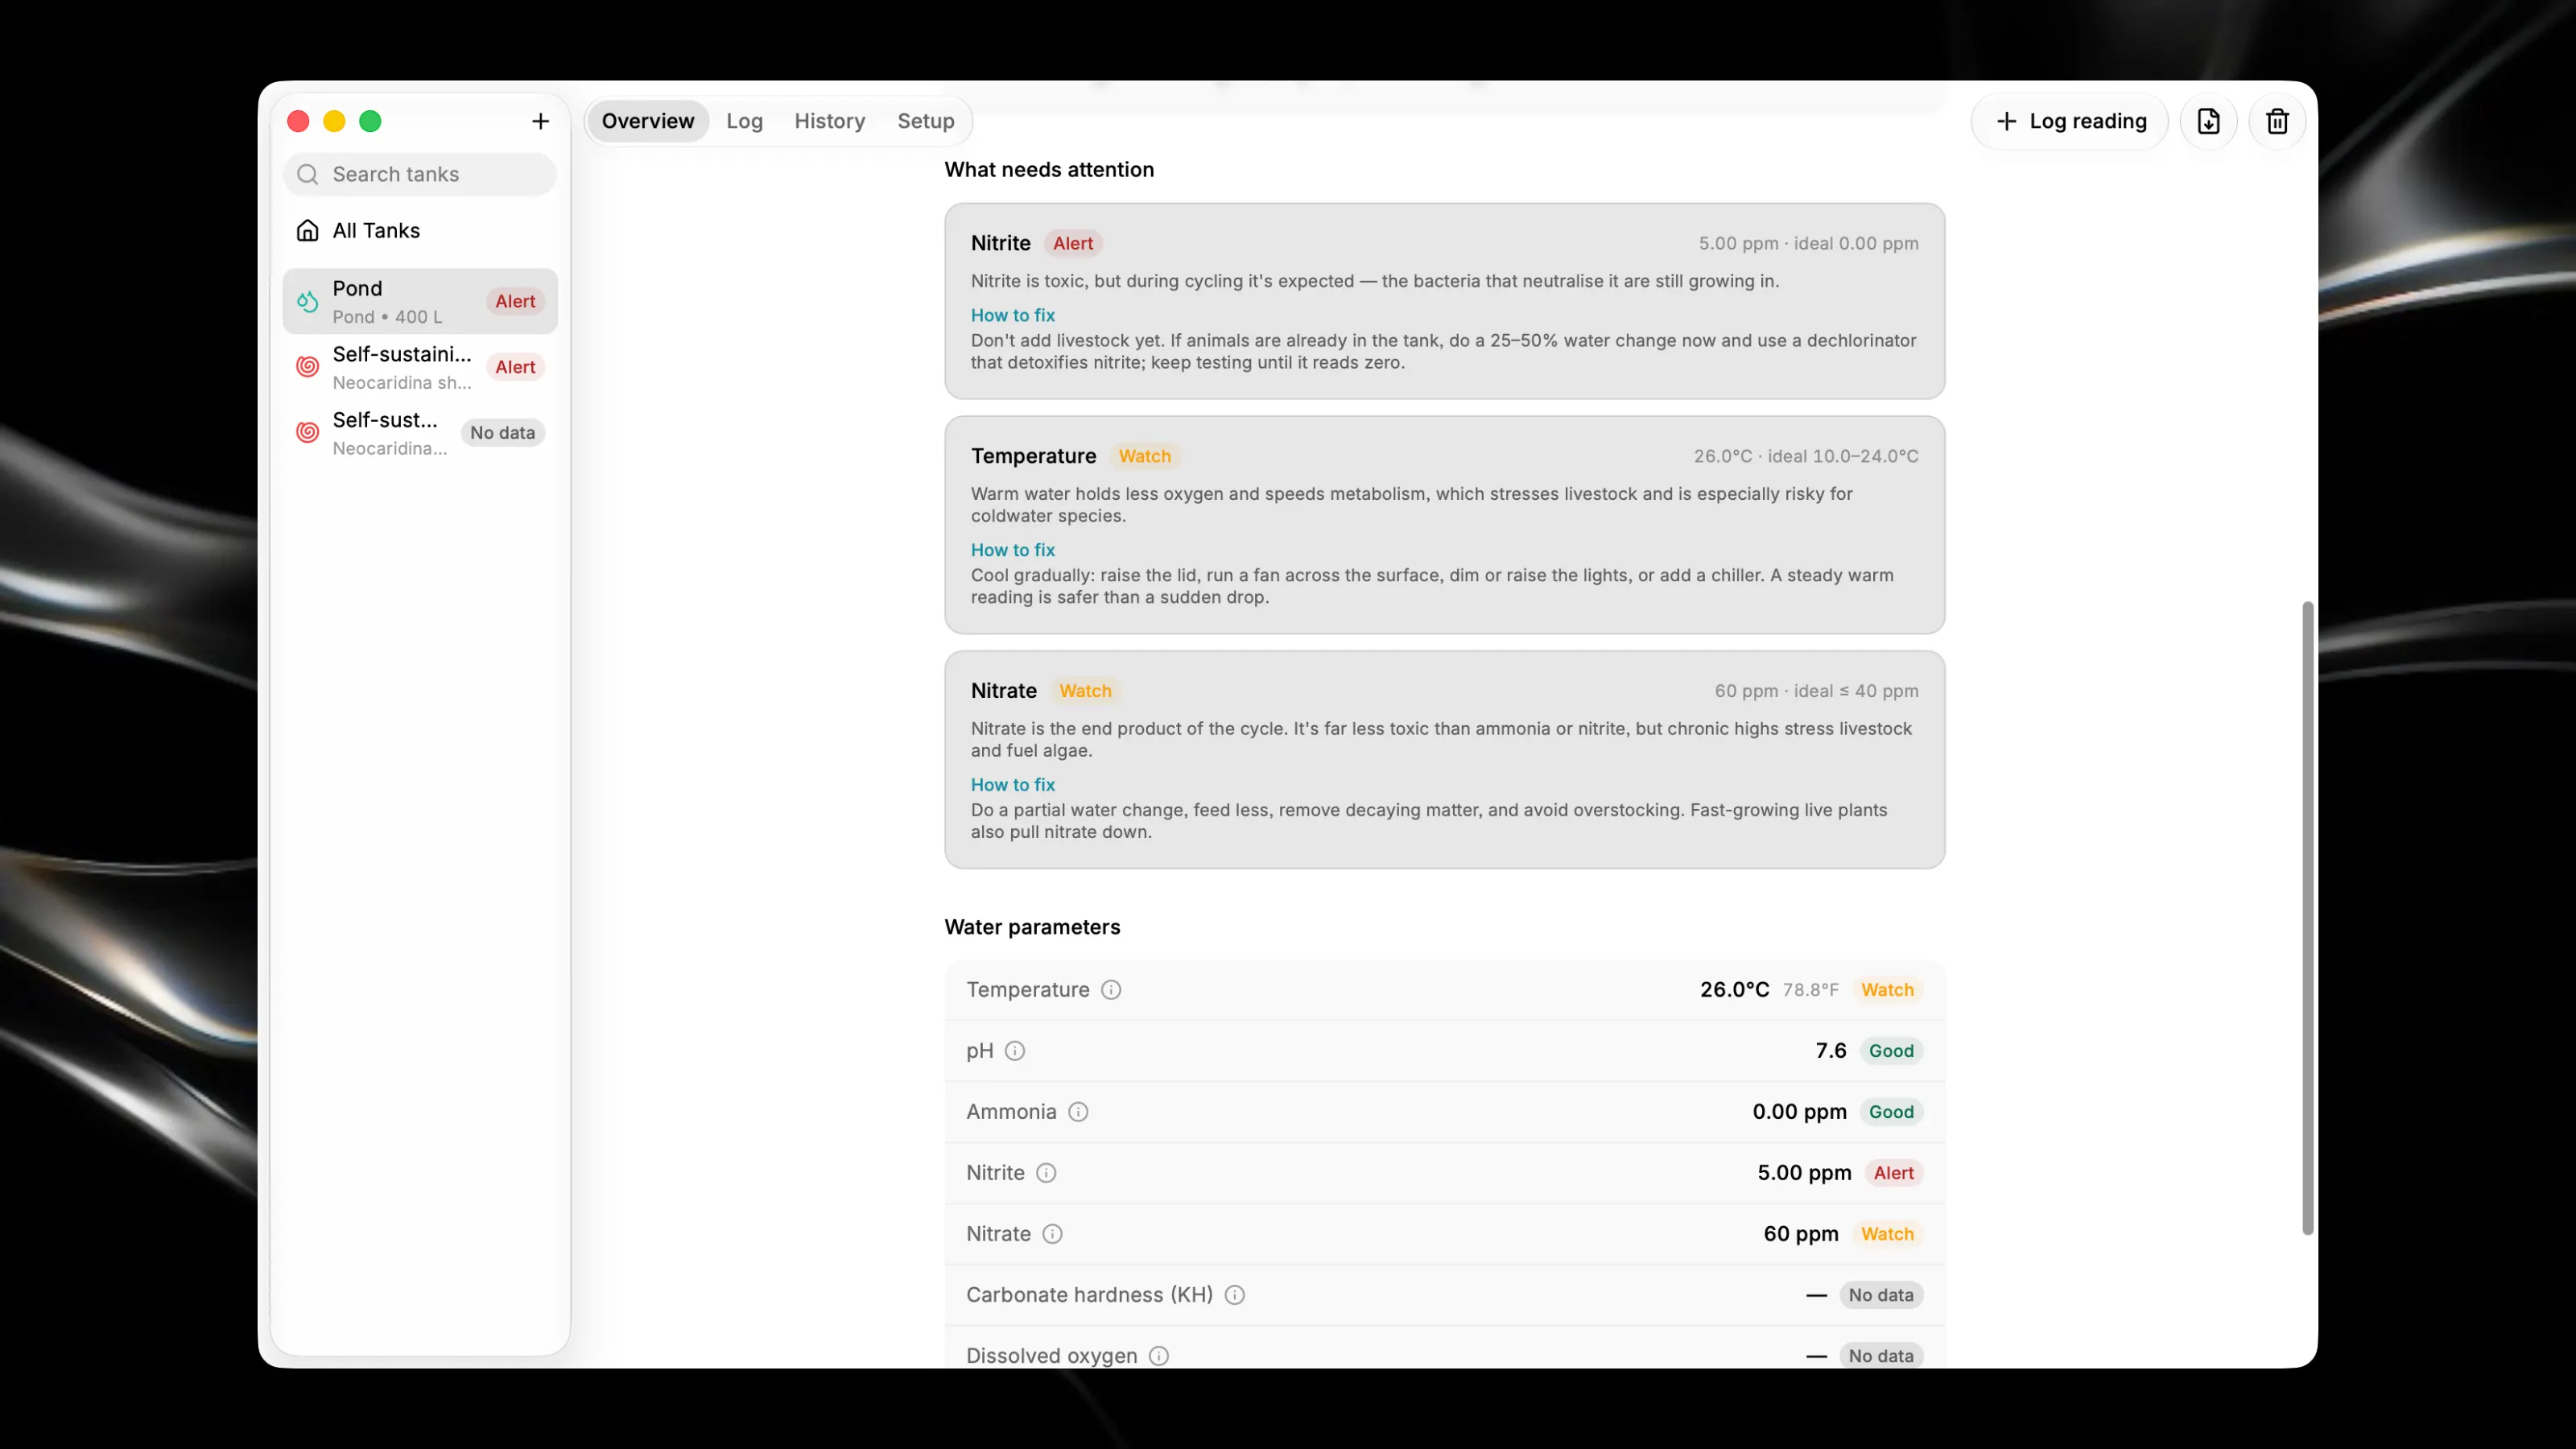Viewport: 2576px width, 1449px height.
Task: Click the Log reading button
Action: 2070,121
